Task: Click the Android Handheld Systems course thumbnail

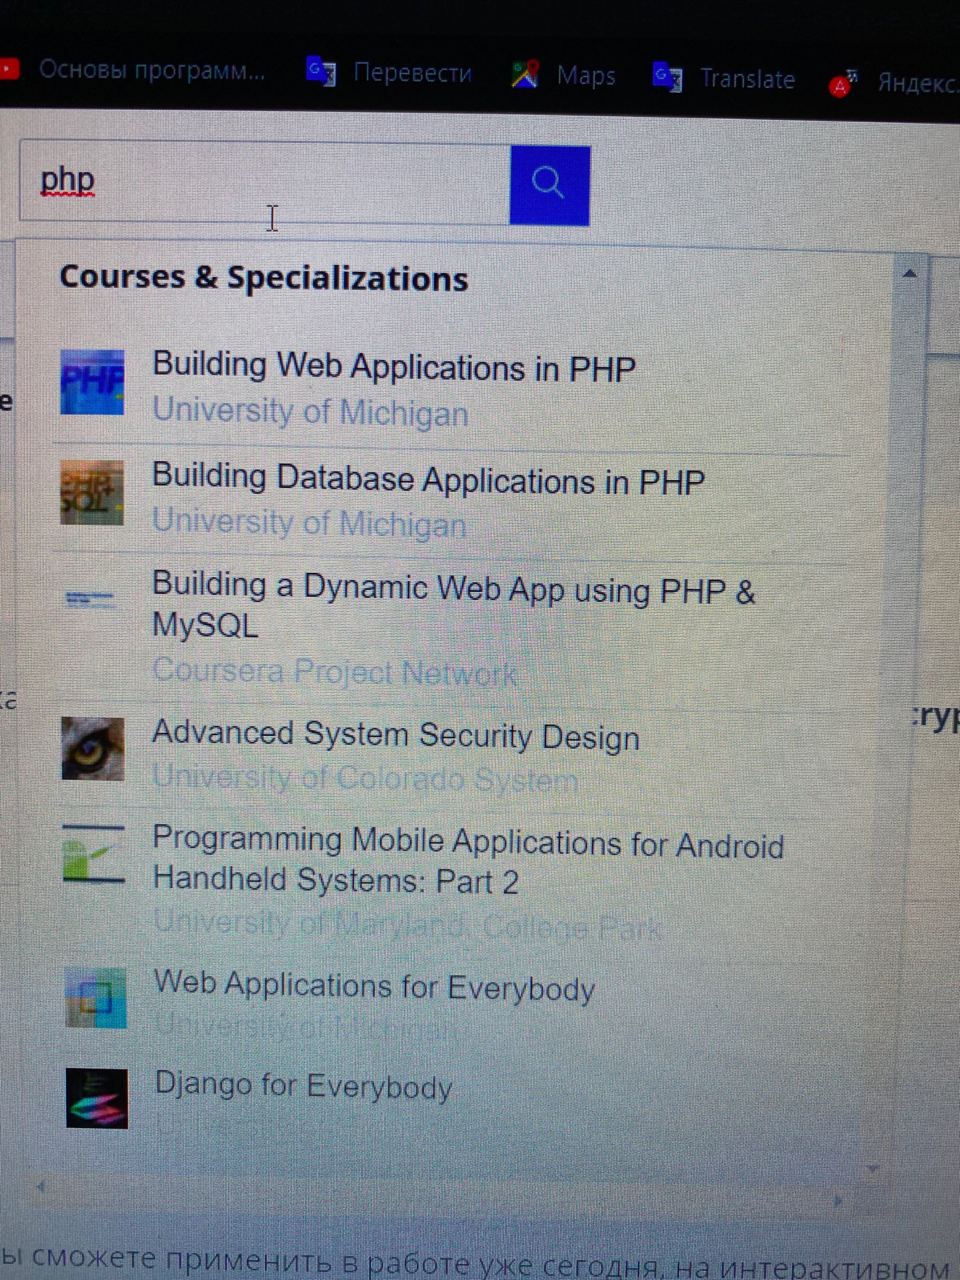Action: click(93, 853)
